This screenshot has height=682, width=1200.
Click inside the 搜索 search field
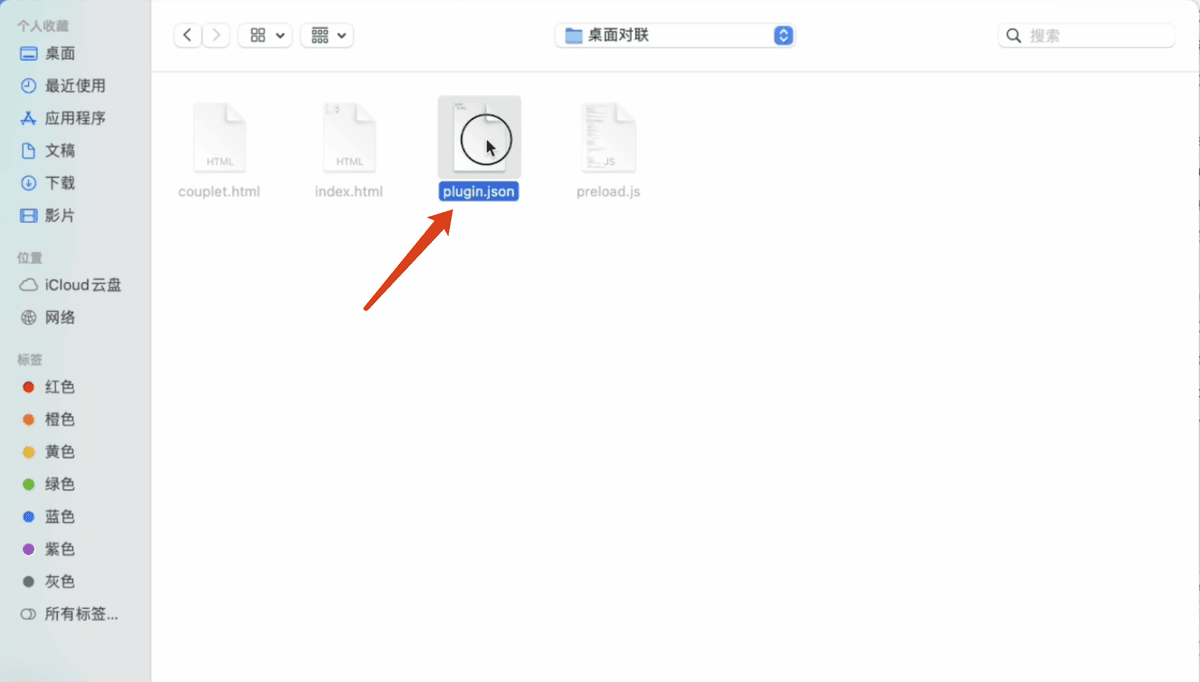(1085, 34)
